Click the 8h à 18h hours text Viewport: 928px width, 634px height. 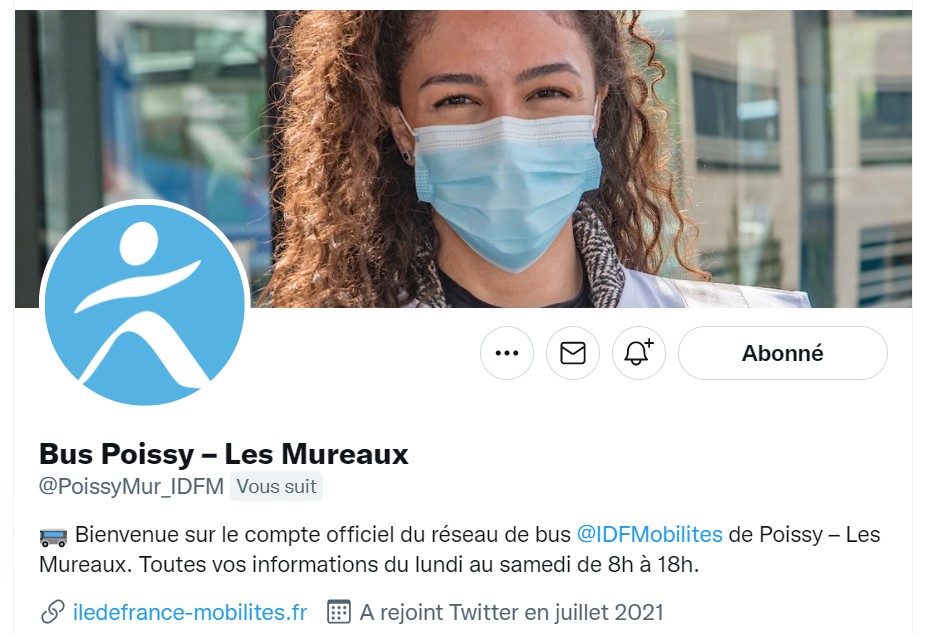[x=653, y=564]
